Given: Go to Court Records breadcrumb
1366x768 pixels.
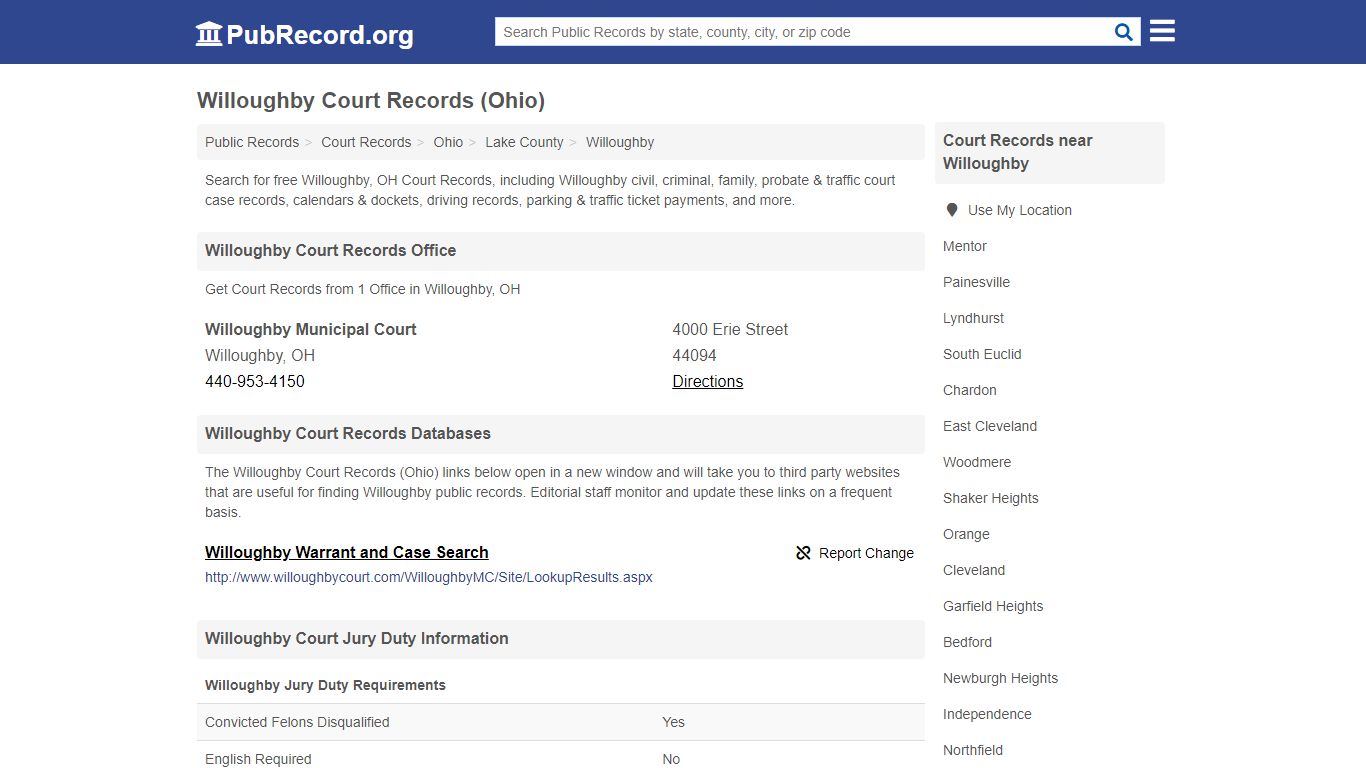Looking at the screenshot, I should pyautogui.click(x=366, y=142).
